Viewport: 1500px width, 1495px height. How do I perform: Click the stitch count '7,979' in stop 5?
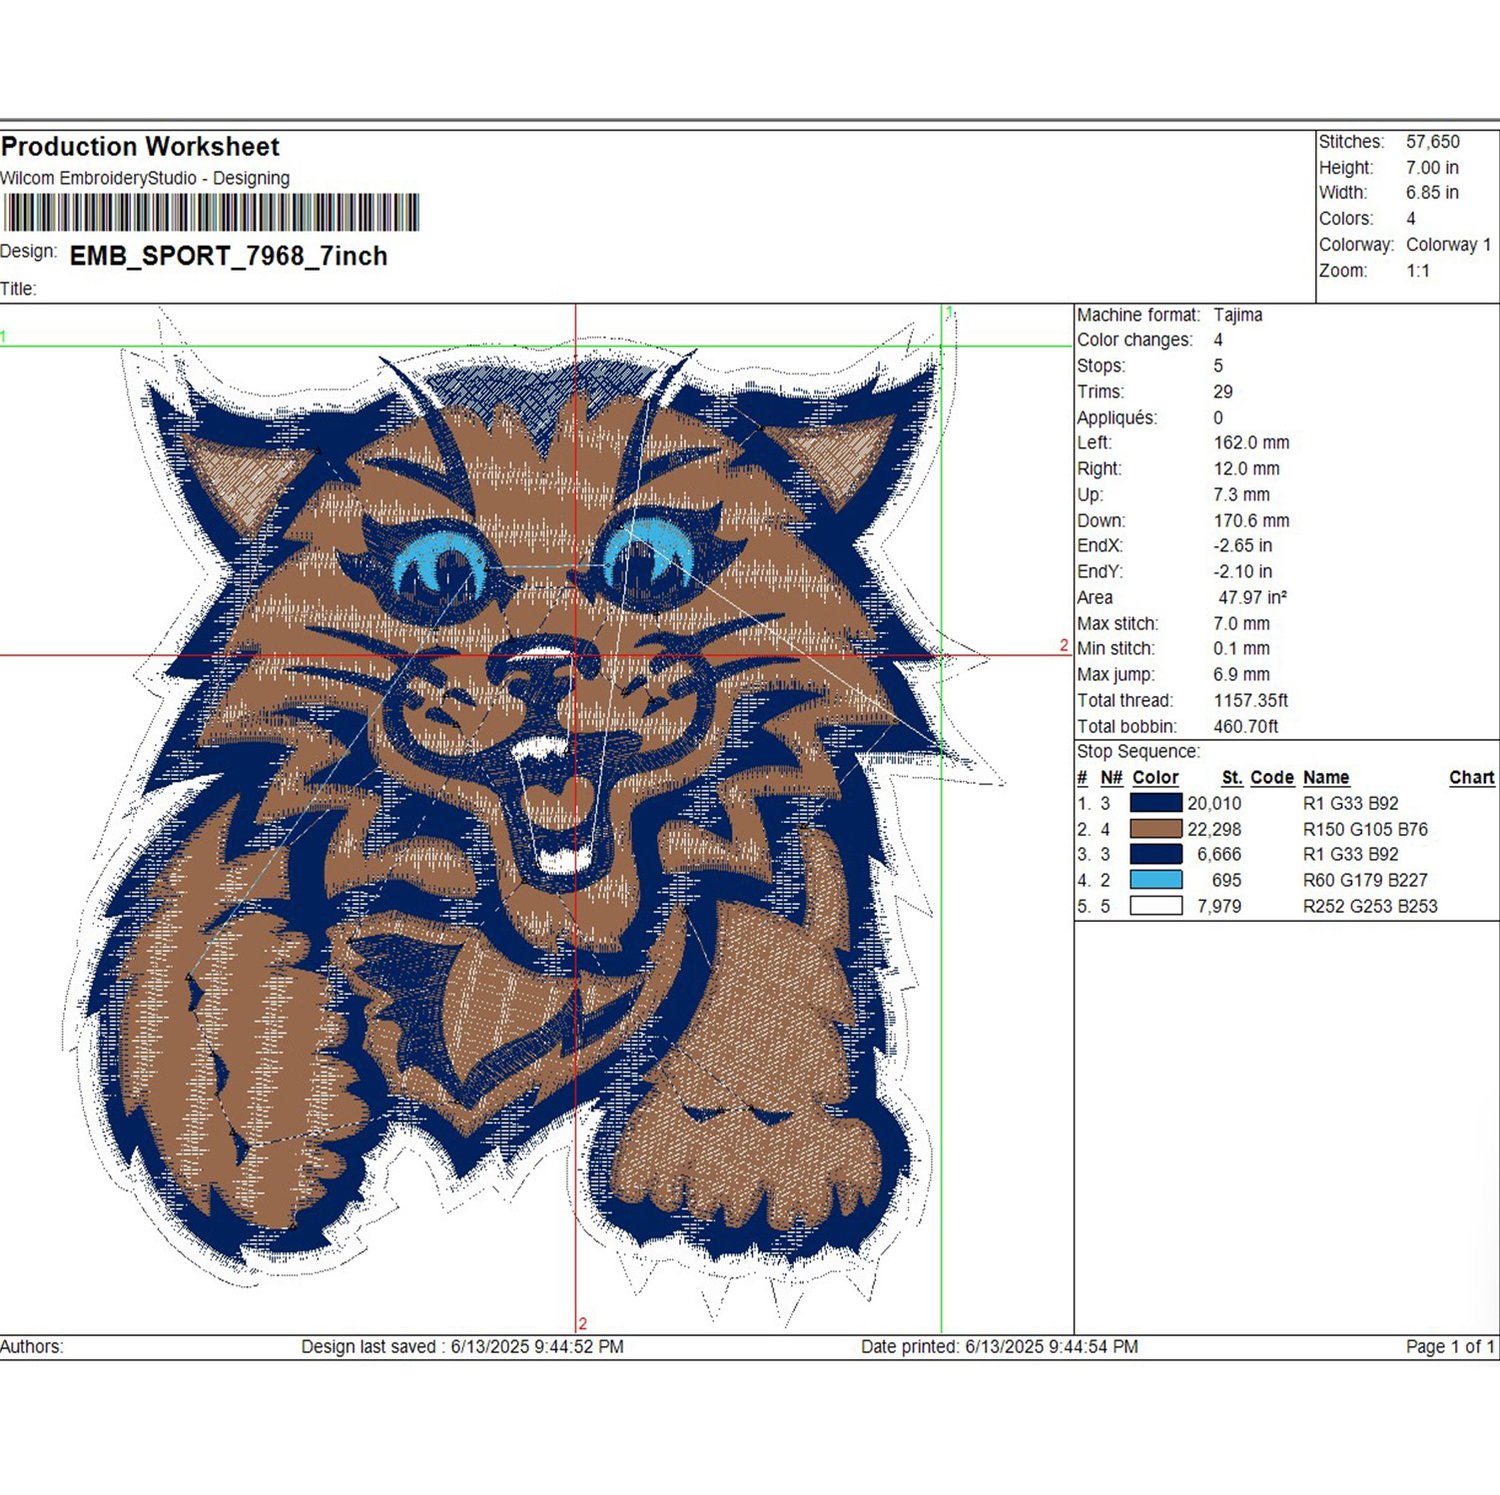1219,907
